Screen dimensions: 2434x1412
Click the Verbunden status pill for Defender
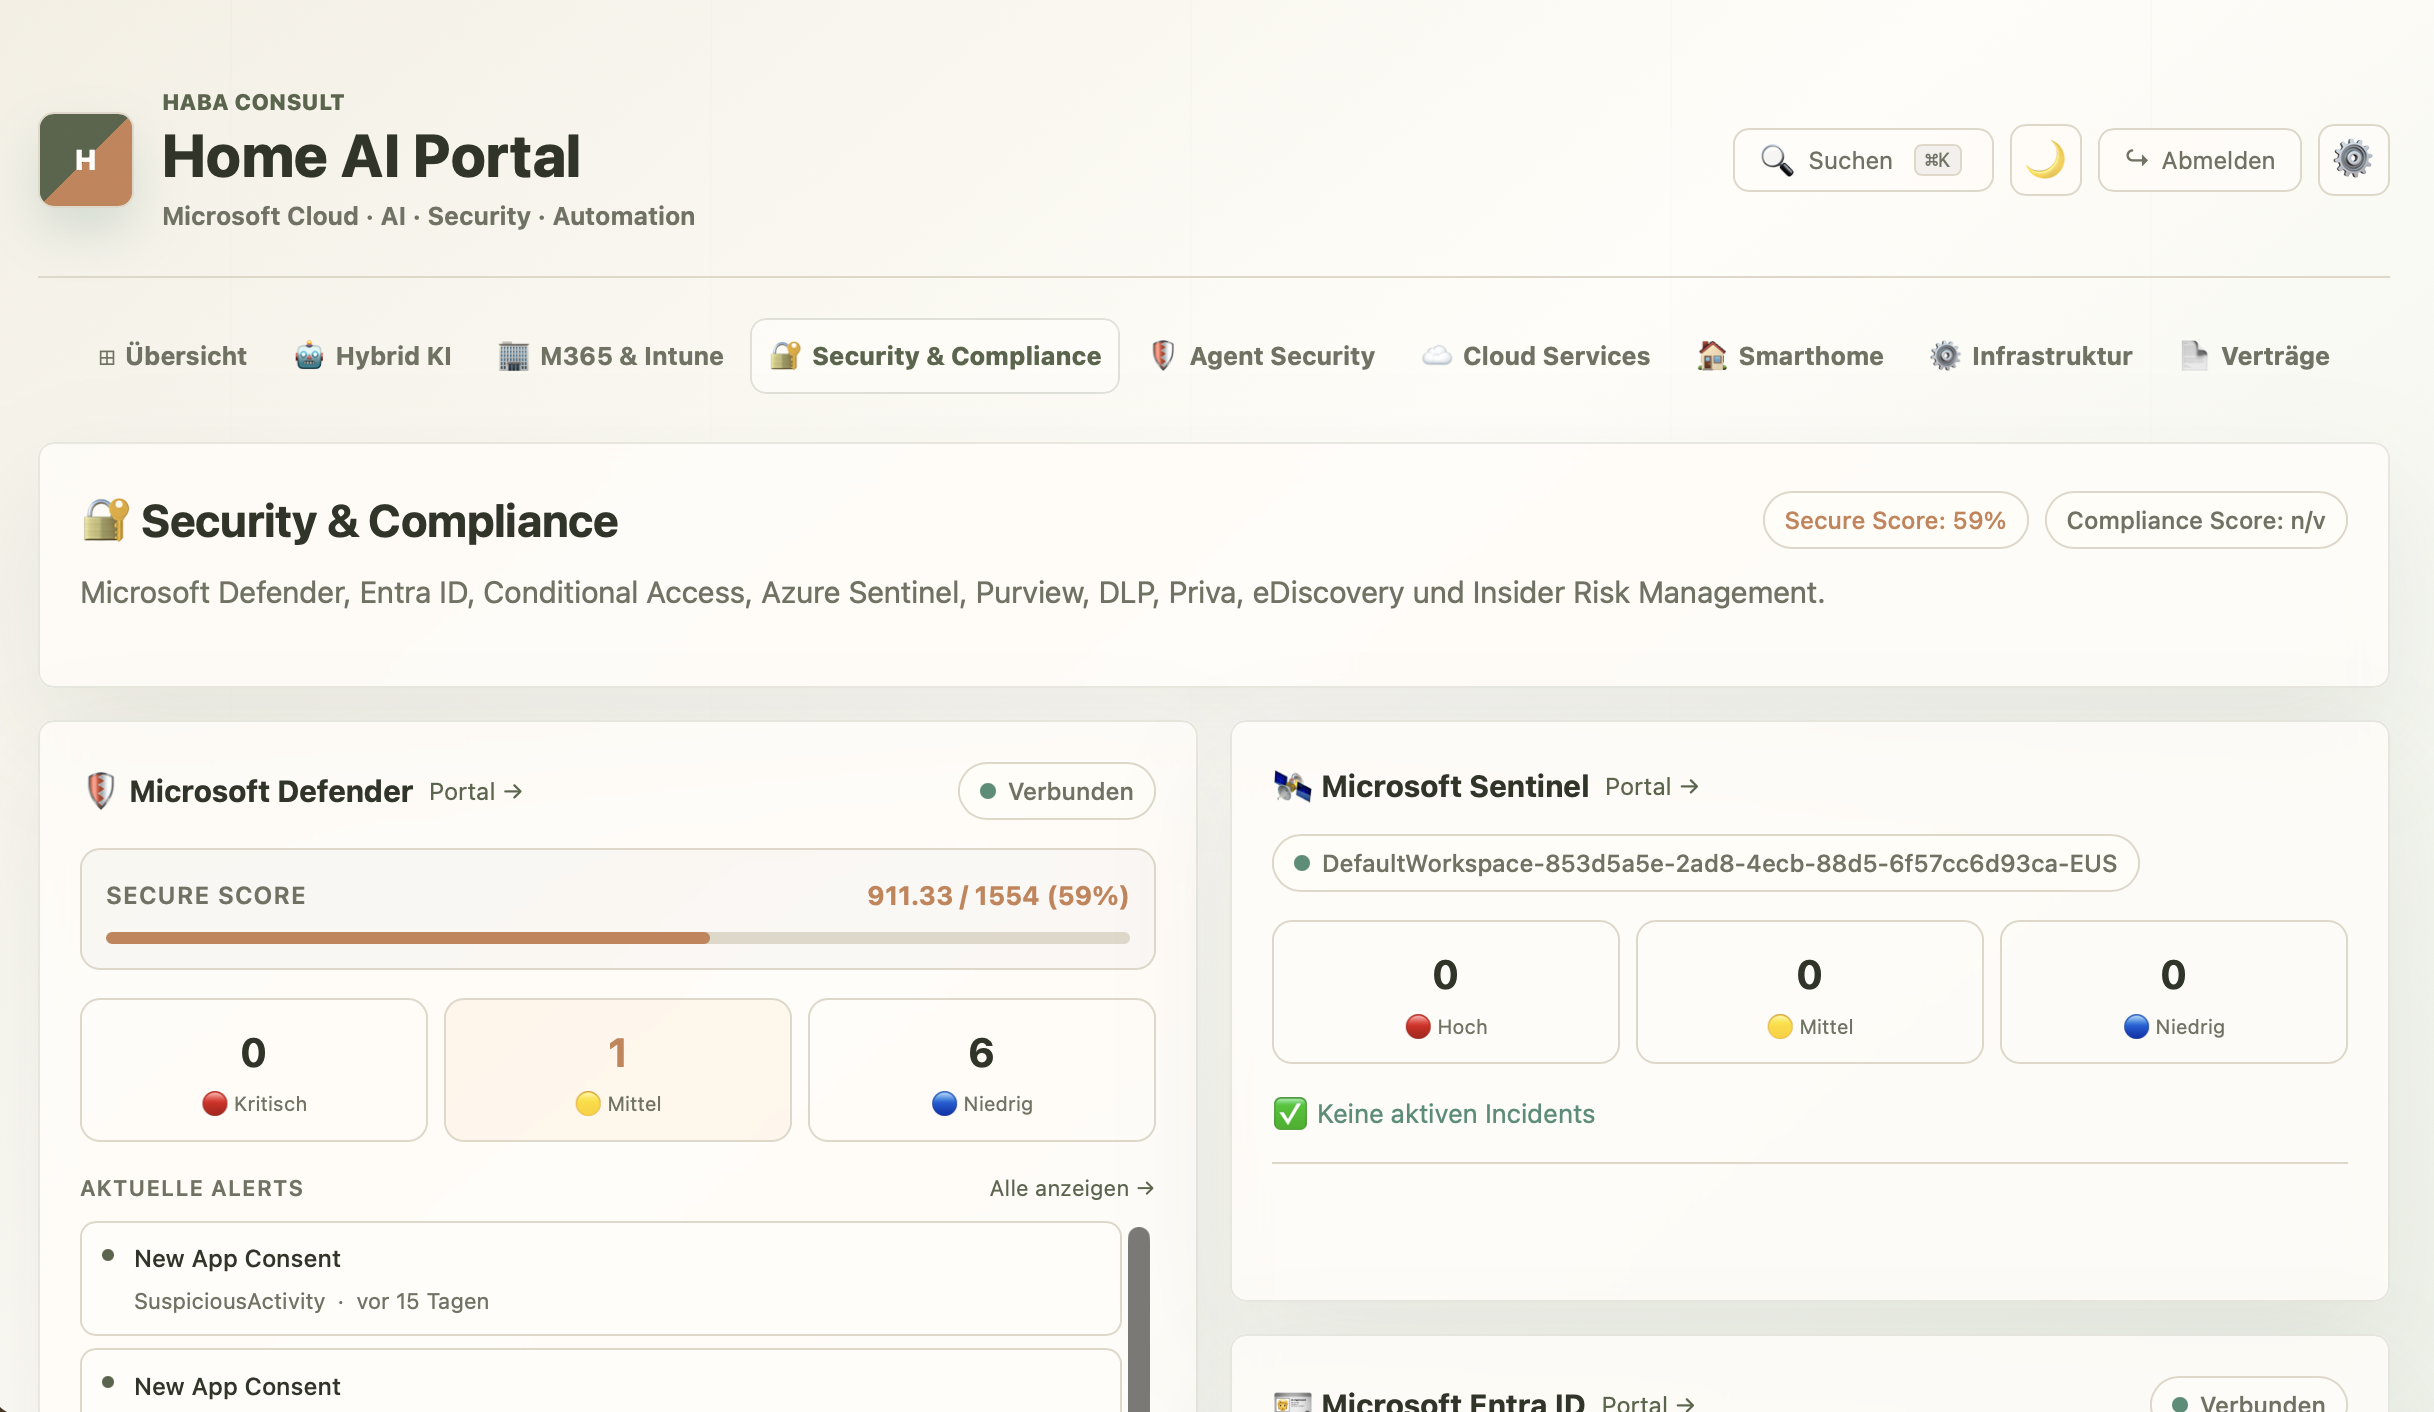coord(1056,792)
